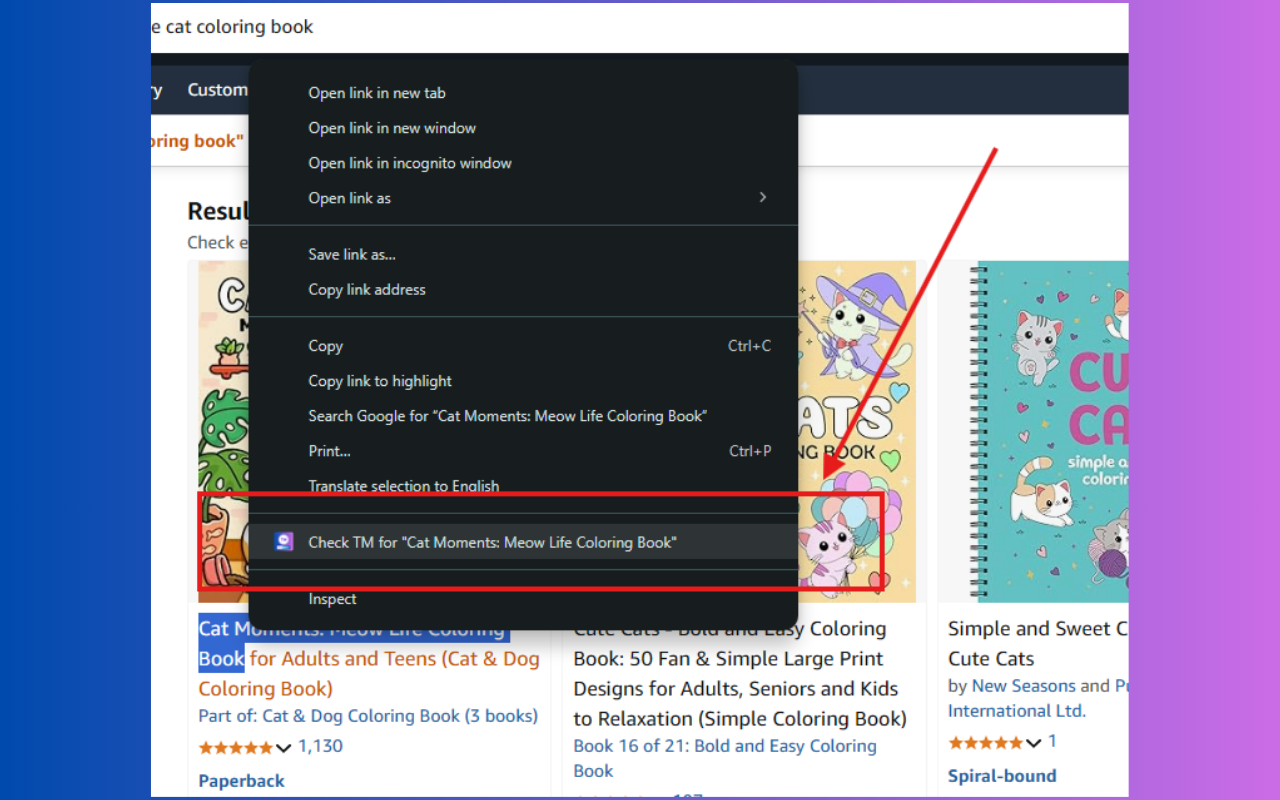Select "Inspect" in the context menu

523,599
